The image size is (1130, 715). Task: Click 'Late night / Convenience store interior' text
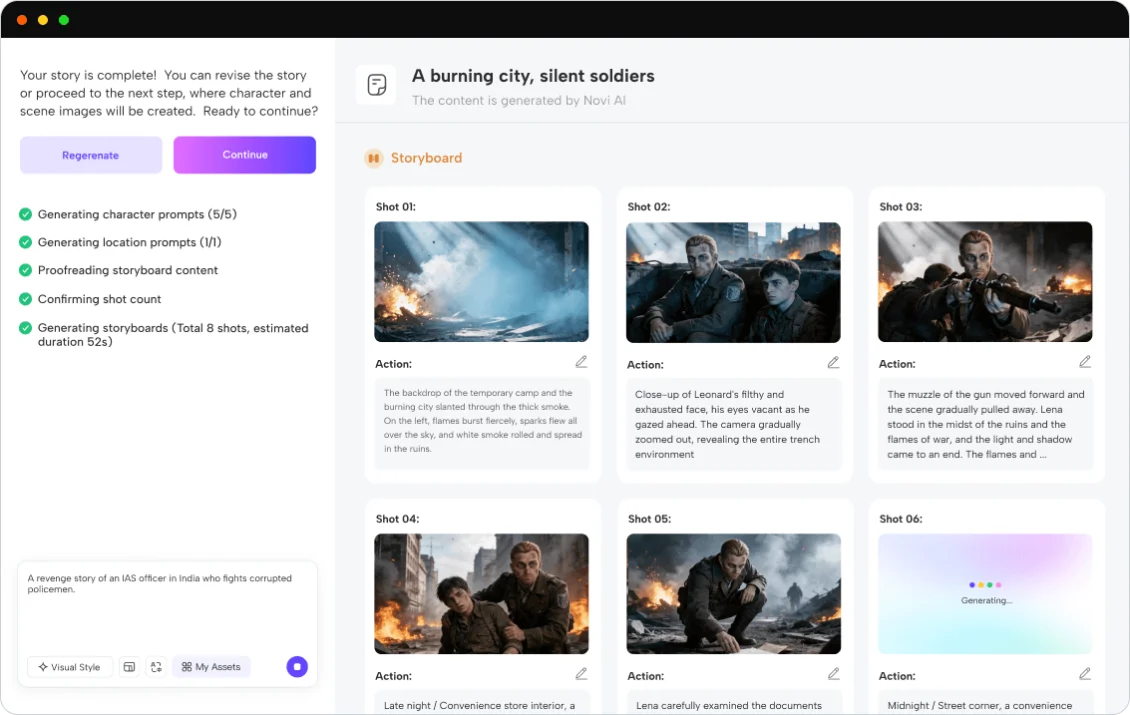[x=479, y=706]
